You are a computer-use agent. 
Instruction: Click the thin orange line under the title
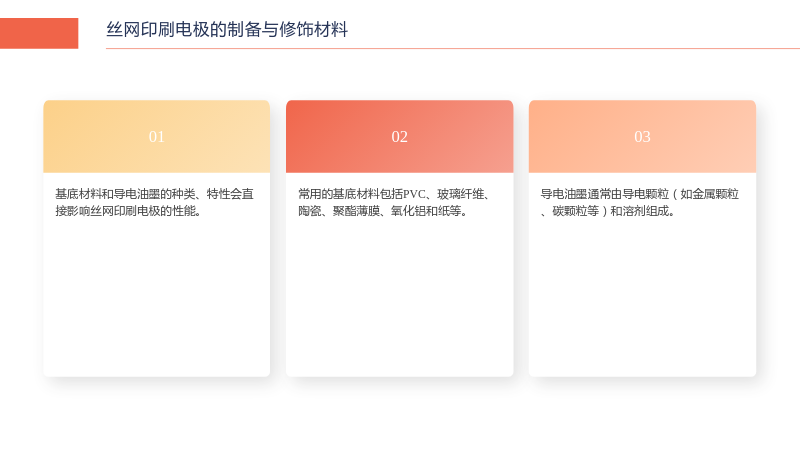pyautogui.click(x=453, y=48)
